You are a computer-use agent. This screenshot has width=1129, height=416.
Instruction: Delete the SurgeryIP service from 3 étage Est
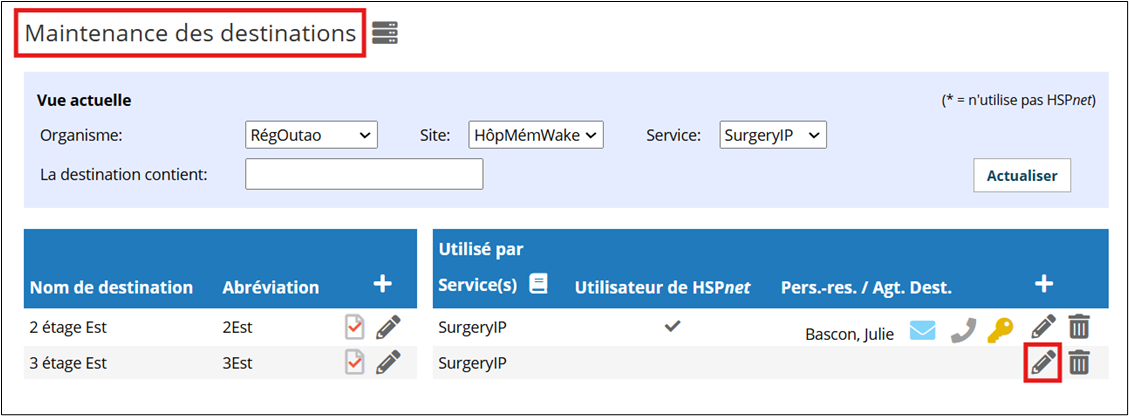[1078, 362]
